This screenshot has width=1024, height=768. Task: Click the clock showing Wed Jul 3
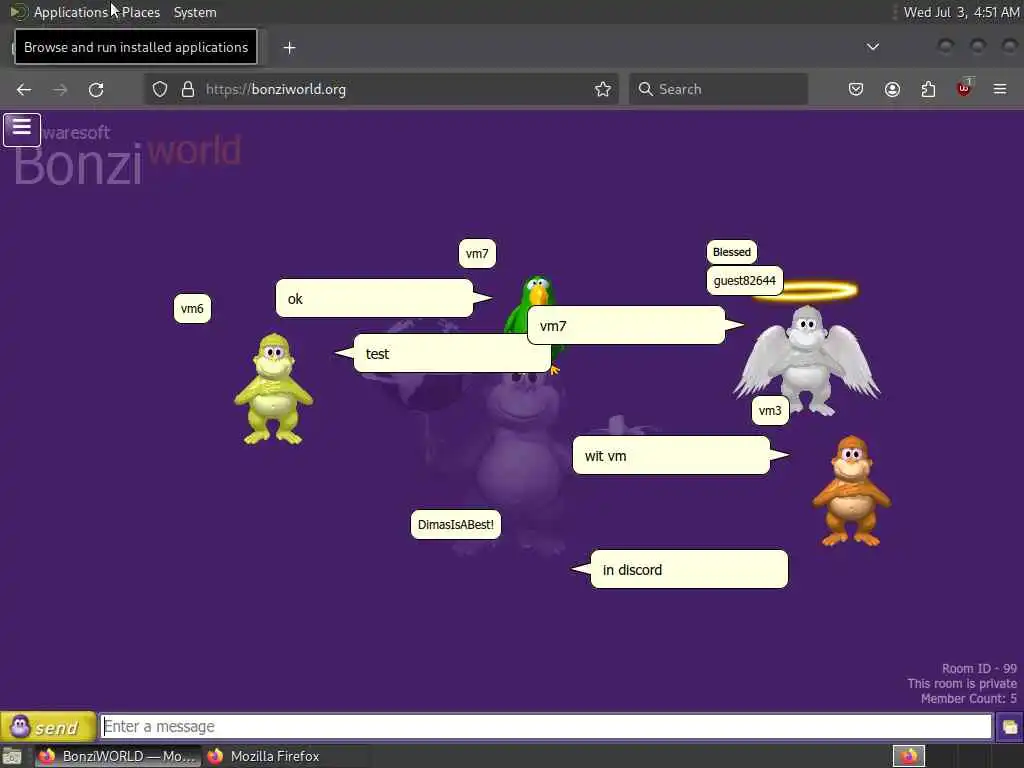(961, 12)
